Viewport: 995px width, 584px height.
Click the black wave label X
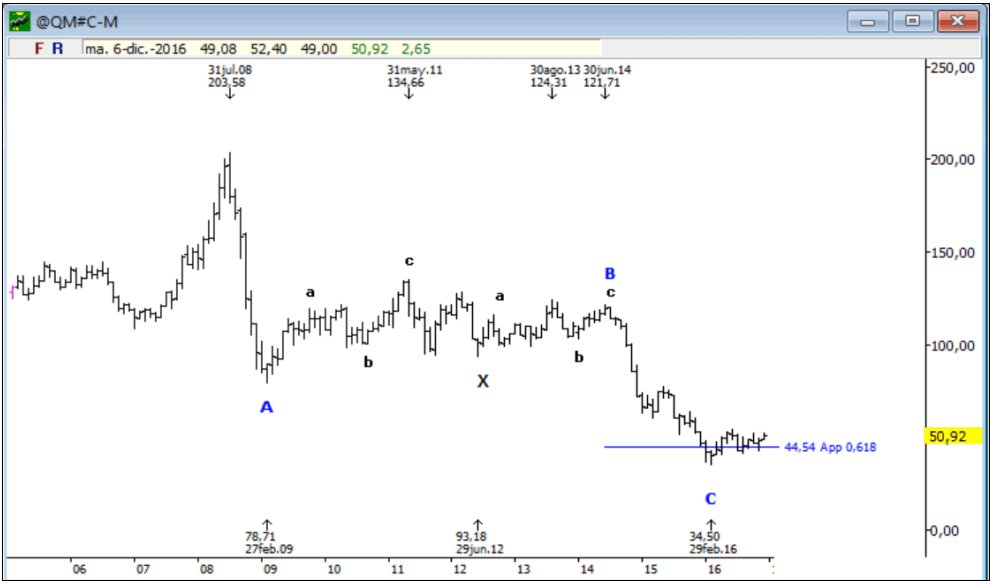click(483, 381)
